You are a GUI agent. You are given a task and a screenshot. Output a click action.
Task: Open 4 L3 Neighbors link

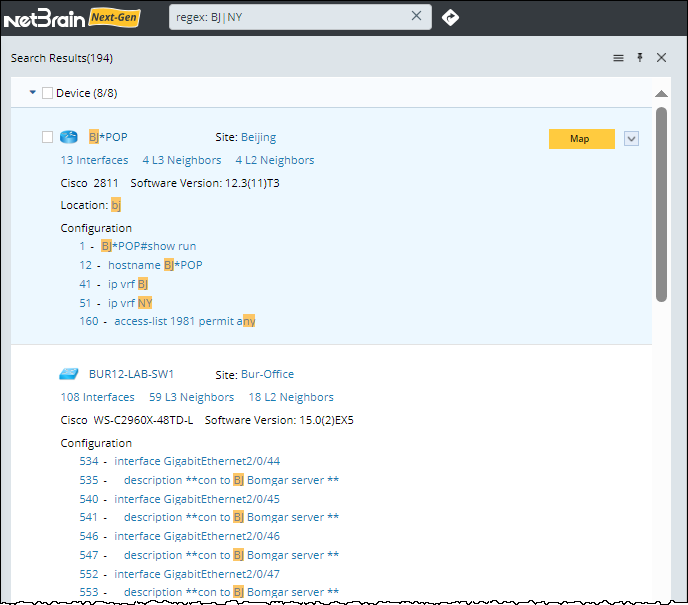pos(182,160)
